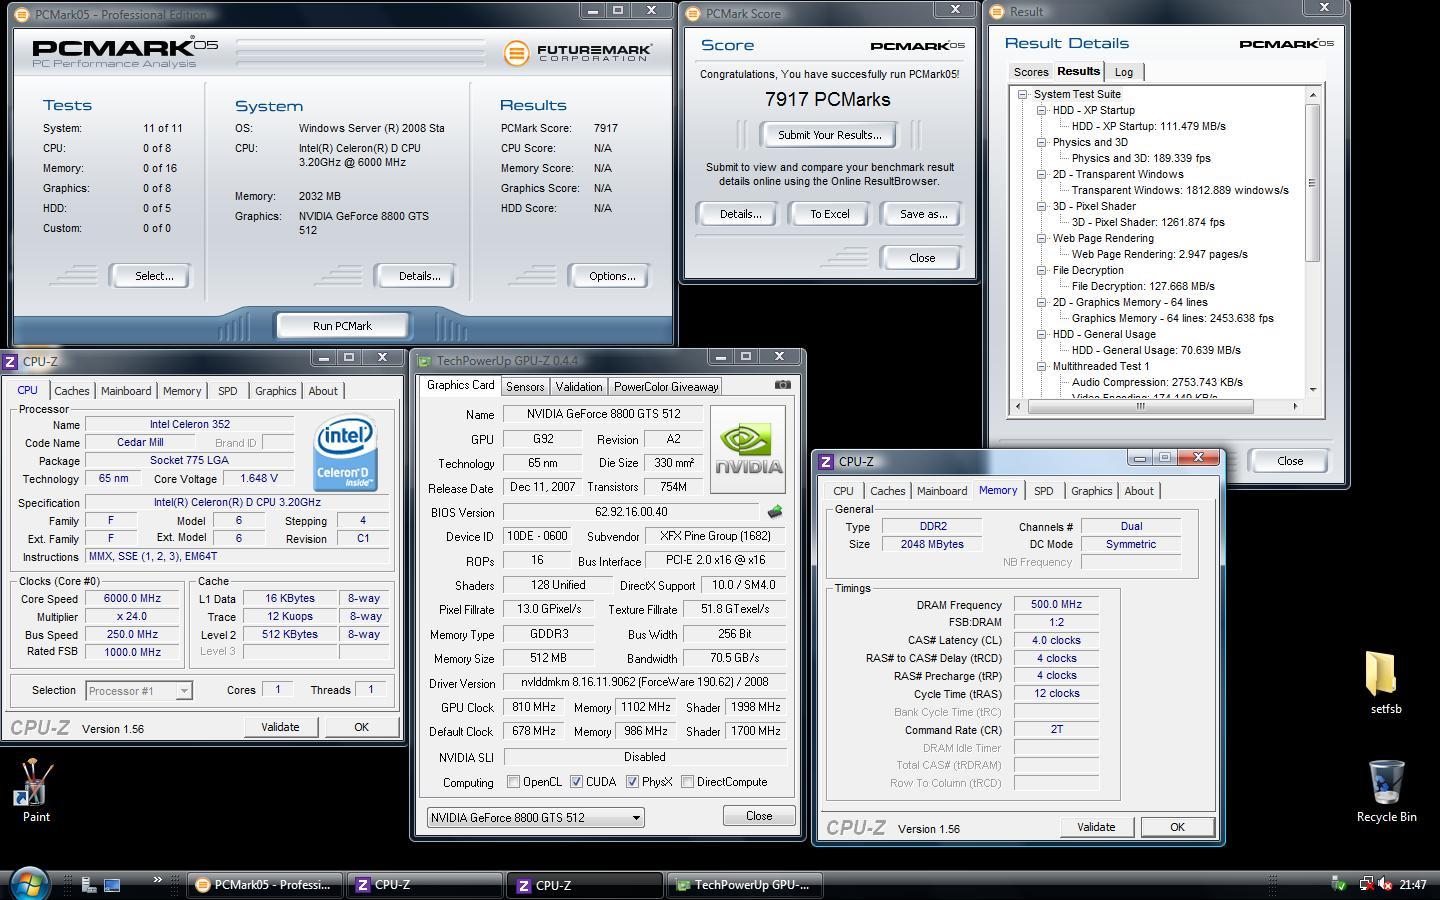Click the NVIDIA logo in GPU-Z
The height and width of the screenshot is (900, 1440).
748,449
